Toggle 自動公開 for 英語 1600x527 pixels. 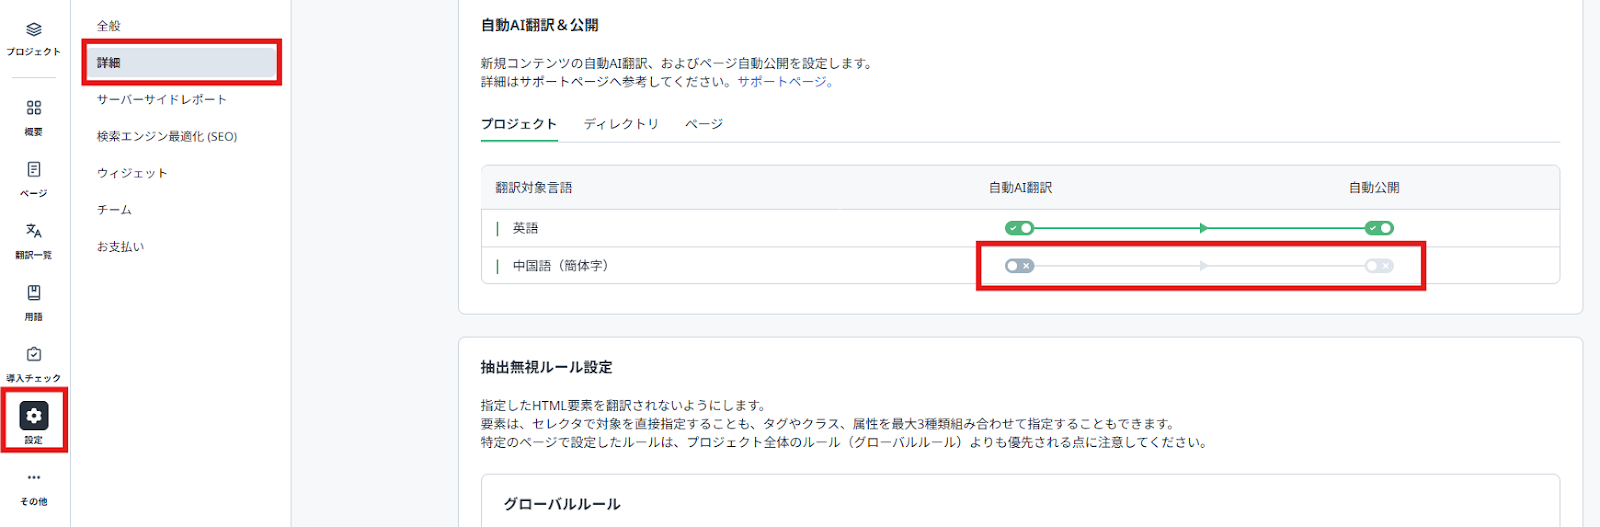click(1379, 228)
